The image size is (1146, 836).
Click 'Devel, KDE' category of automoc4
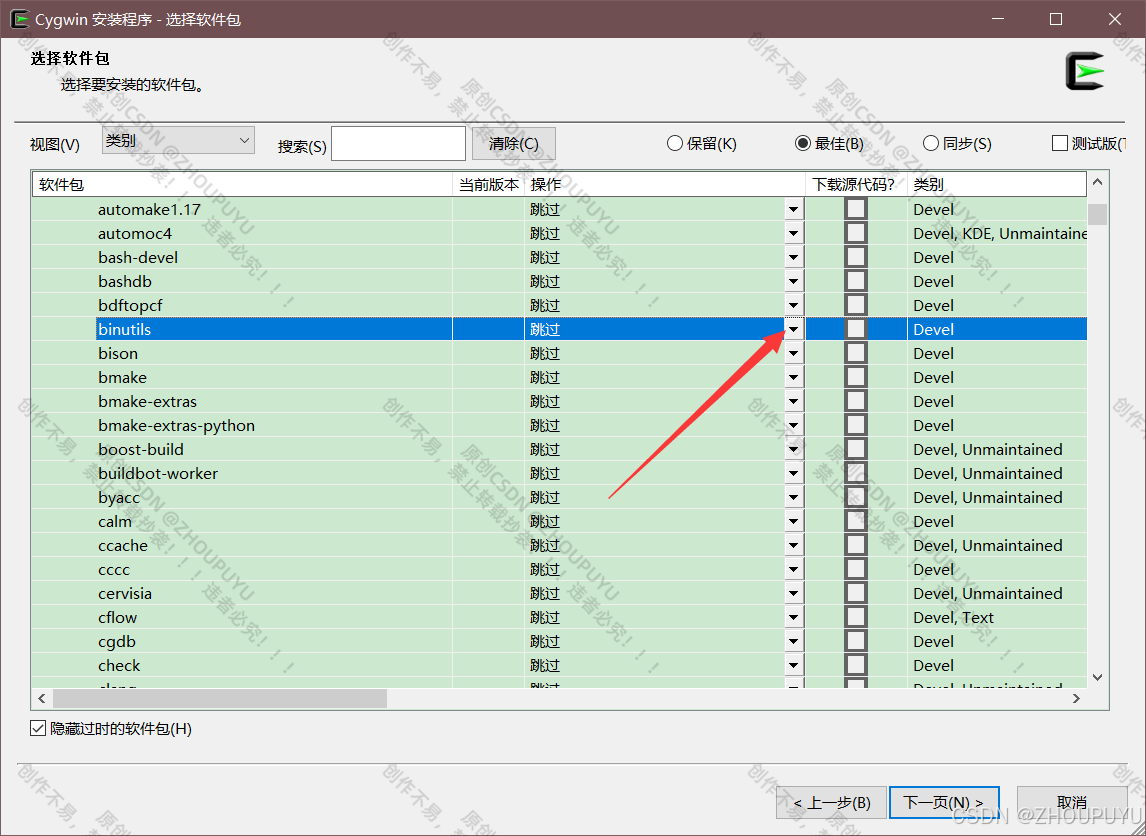[x=953, y=234]
